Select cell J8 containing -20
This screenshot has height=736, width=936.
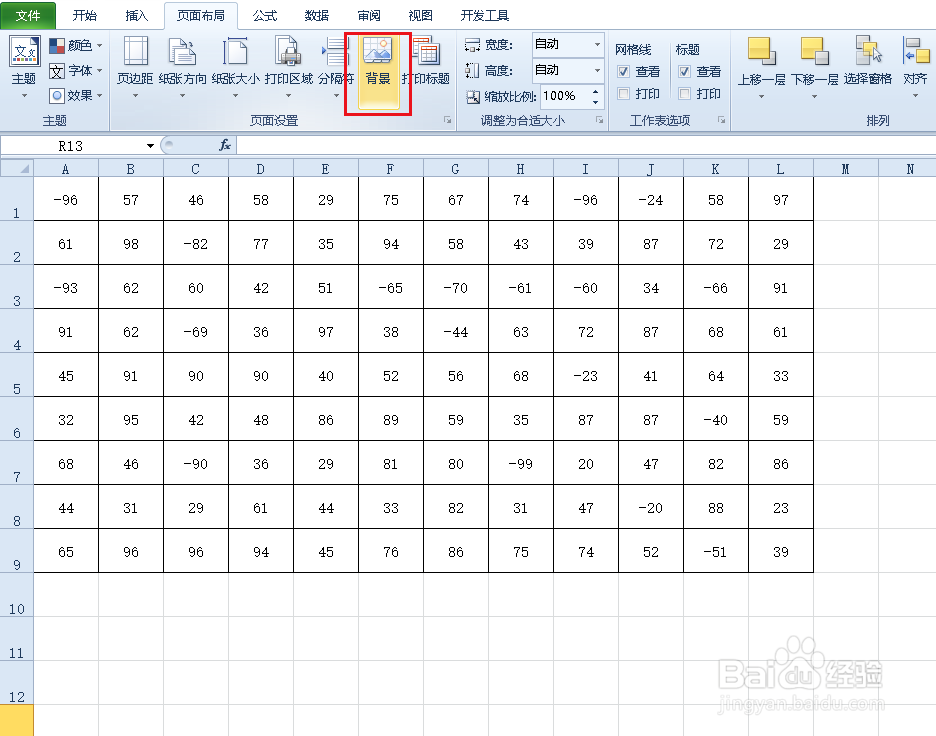coord(651,507)
